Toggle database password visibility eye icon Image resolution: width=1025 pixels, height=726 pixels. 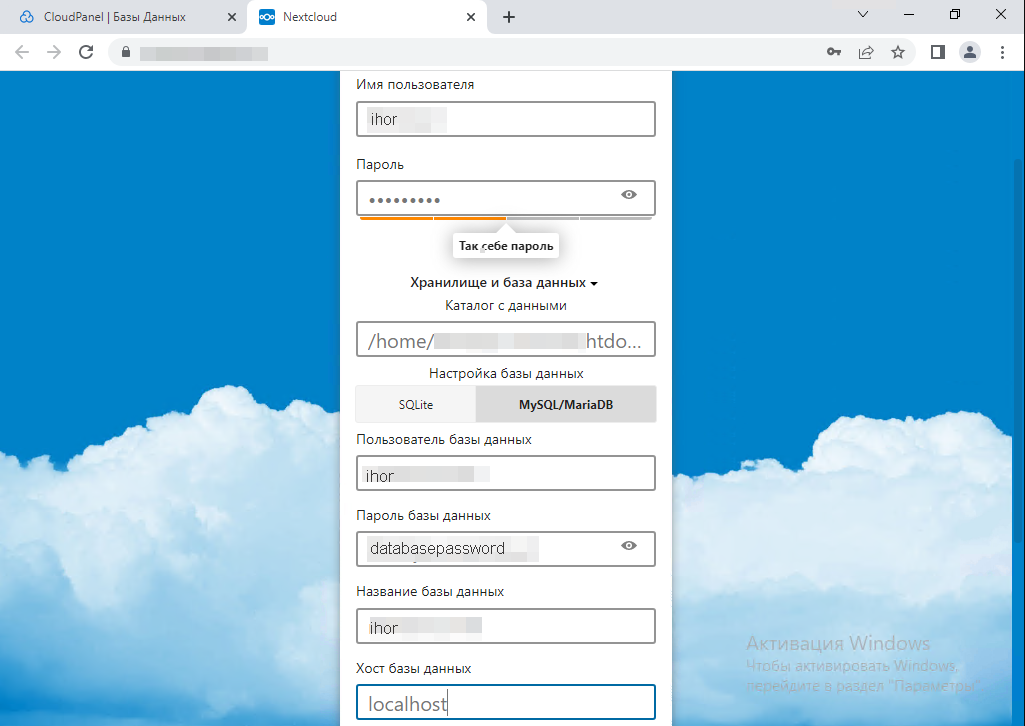point(629,546)
